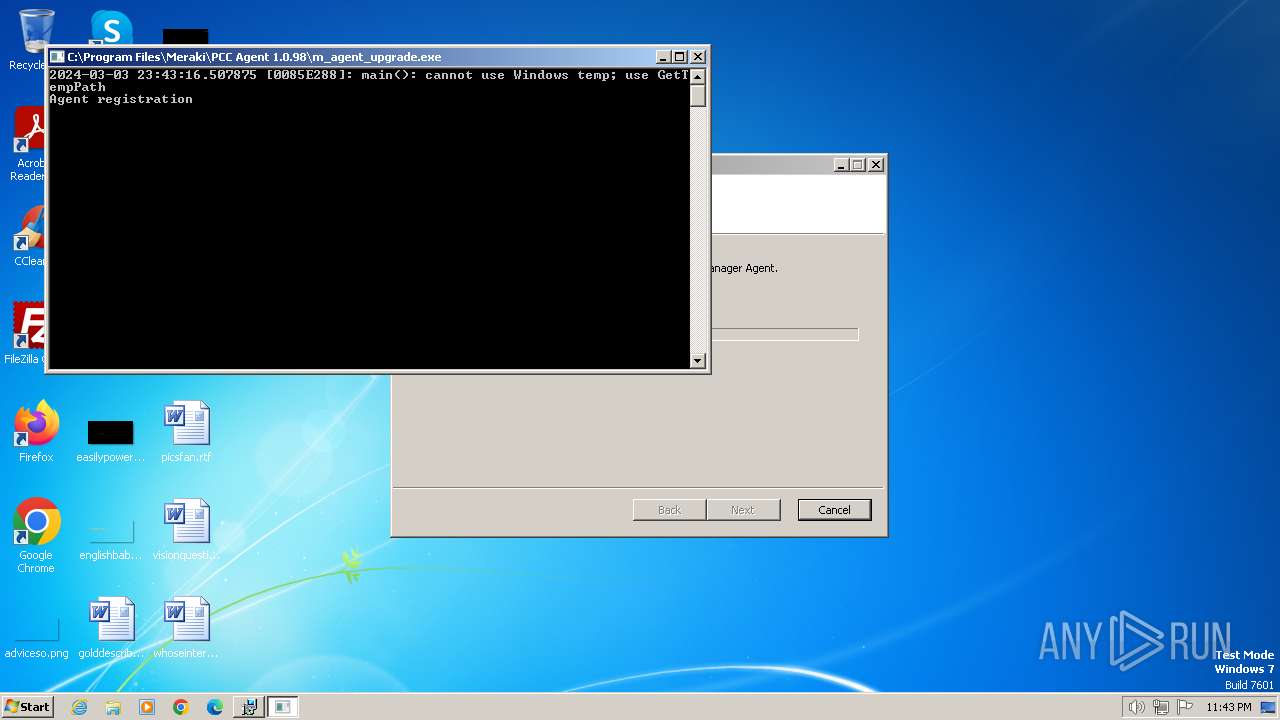1280x720 pixels.
Task: Close the installer dialog window
Action: click(x=876, y=165)
